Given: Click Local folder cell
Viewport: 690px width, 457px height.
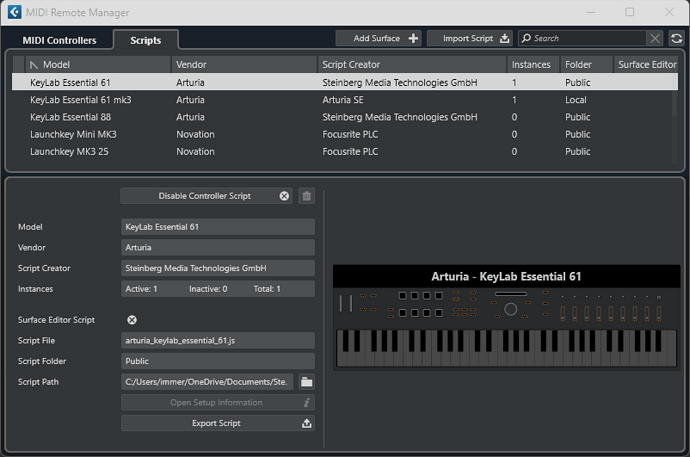Looking at the screenshot, I should tap(576, 100).
